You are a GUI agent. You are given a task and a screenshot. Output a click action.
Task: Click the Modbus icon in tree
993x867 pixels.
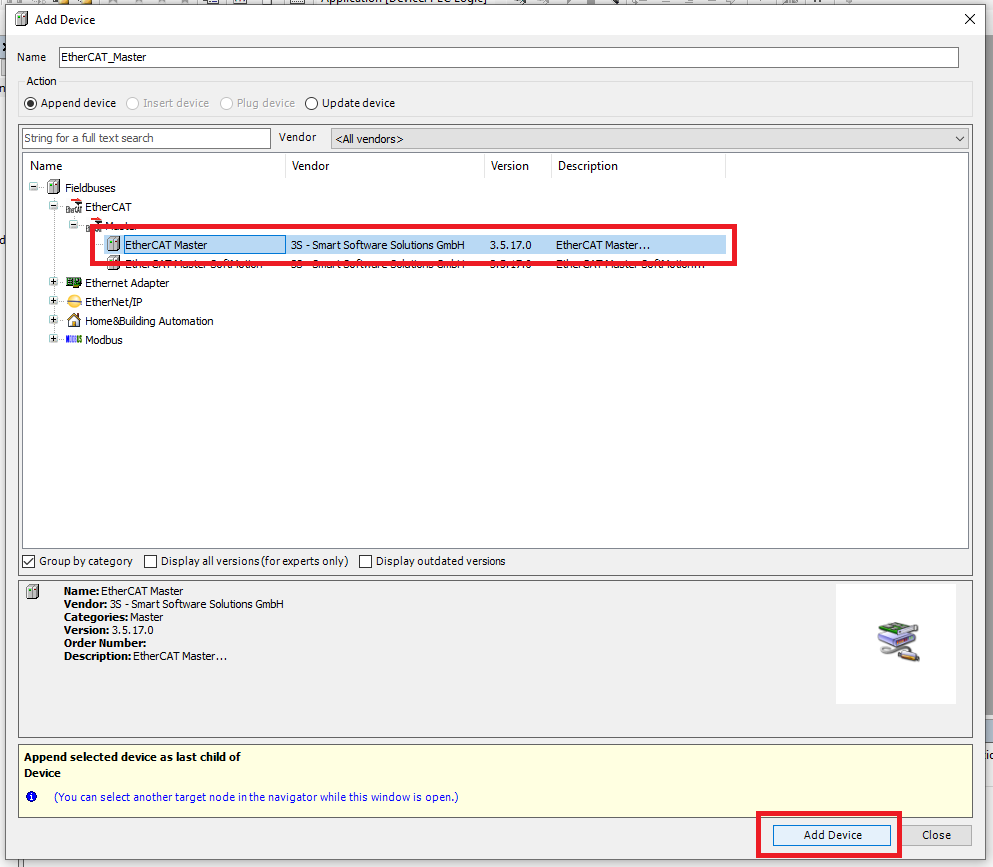click(x=73, y=340)
